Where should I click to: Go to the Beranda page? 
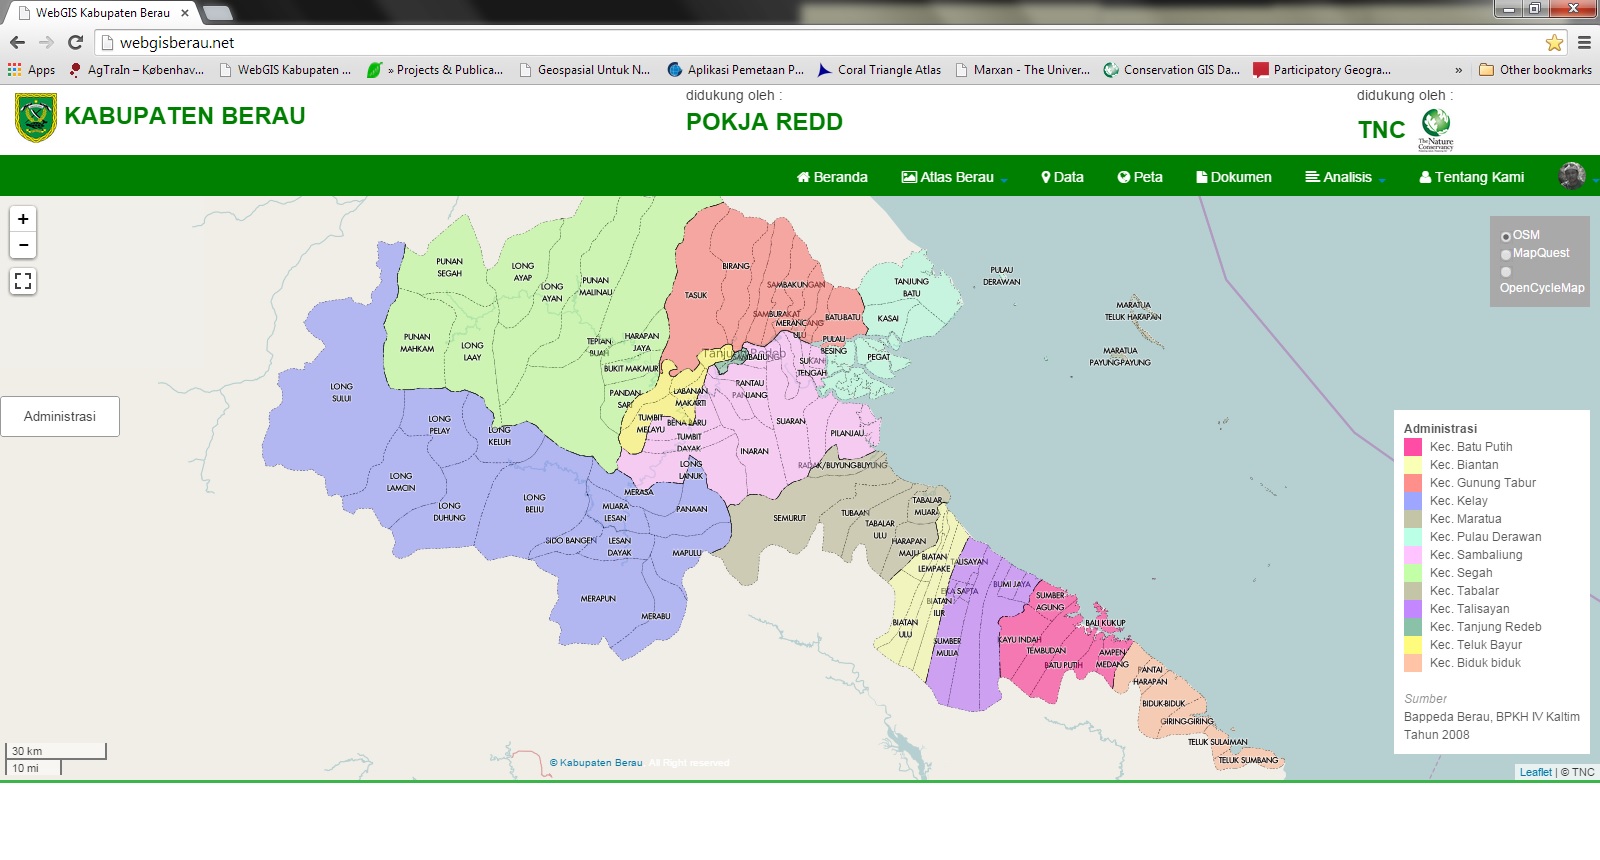coord(832,177)
